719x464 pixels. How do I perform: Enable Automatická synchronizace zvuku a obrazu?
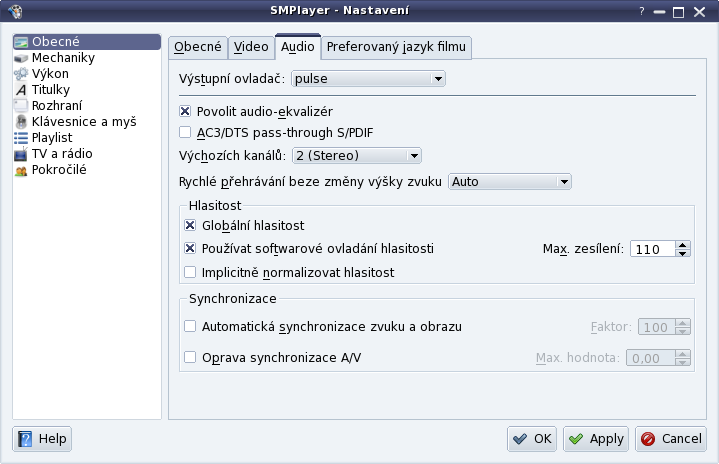[x=190, y=326]
